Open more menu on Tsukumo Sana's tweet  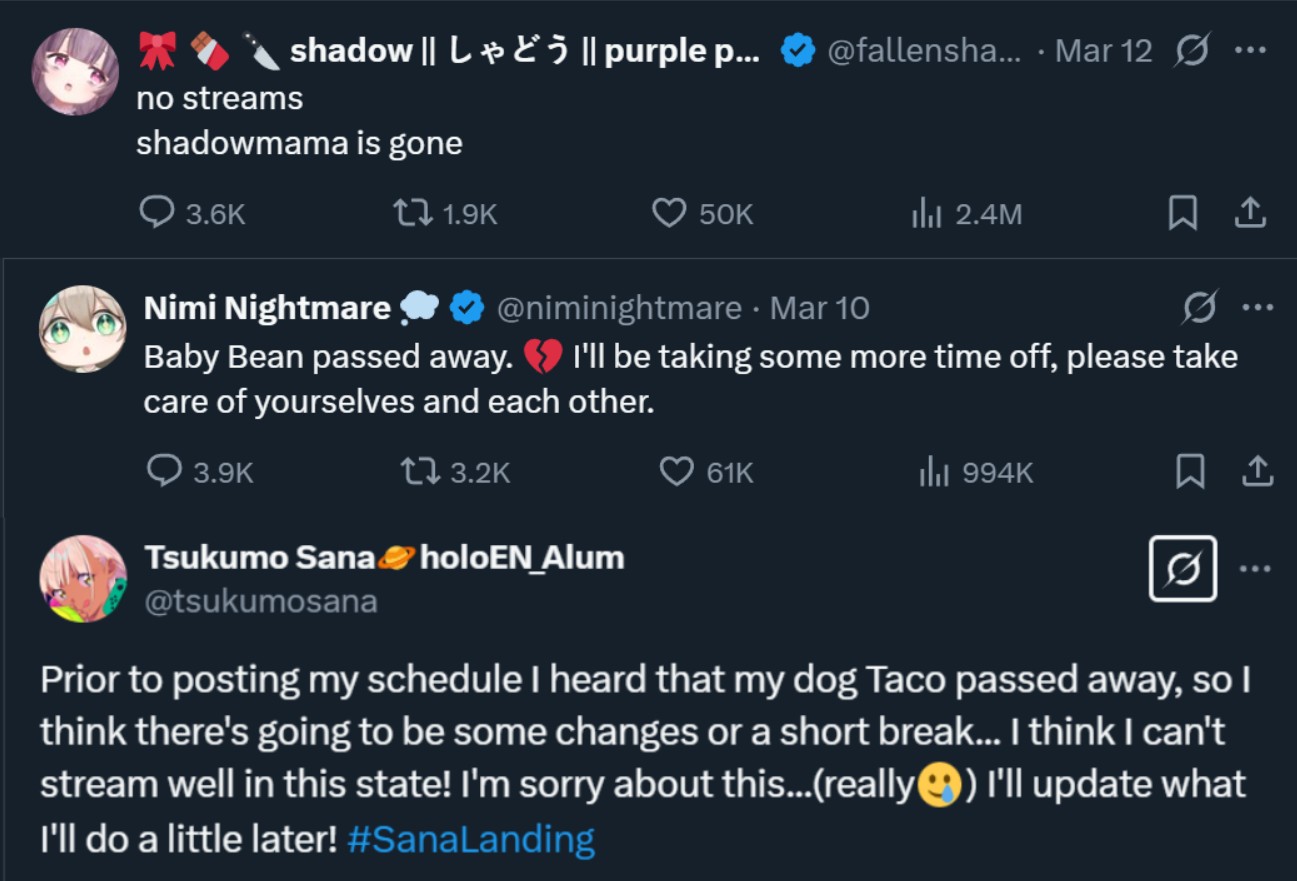pos(1256,568)
